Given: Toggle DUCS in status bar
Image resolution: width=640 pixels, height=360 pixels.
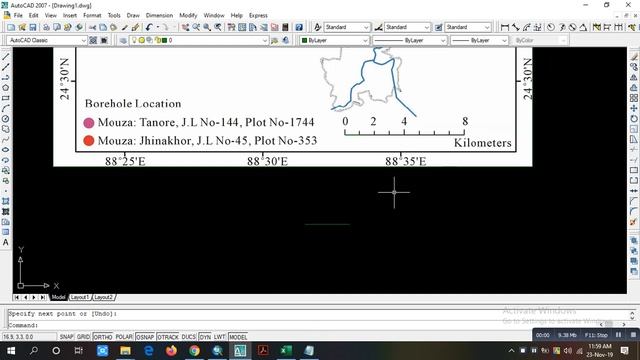Looking at the screenshot, I should point(189,337).
